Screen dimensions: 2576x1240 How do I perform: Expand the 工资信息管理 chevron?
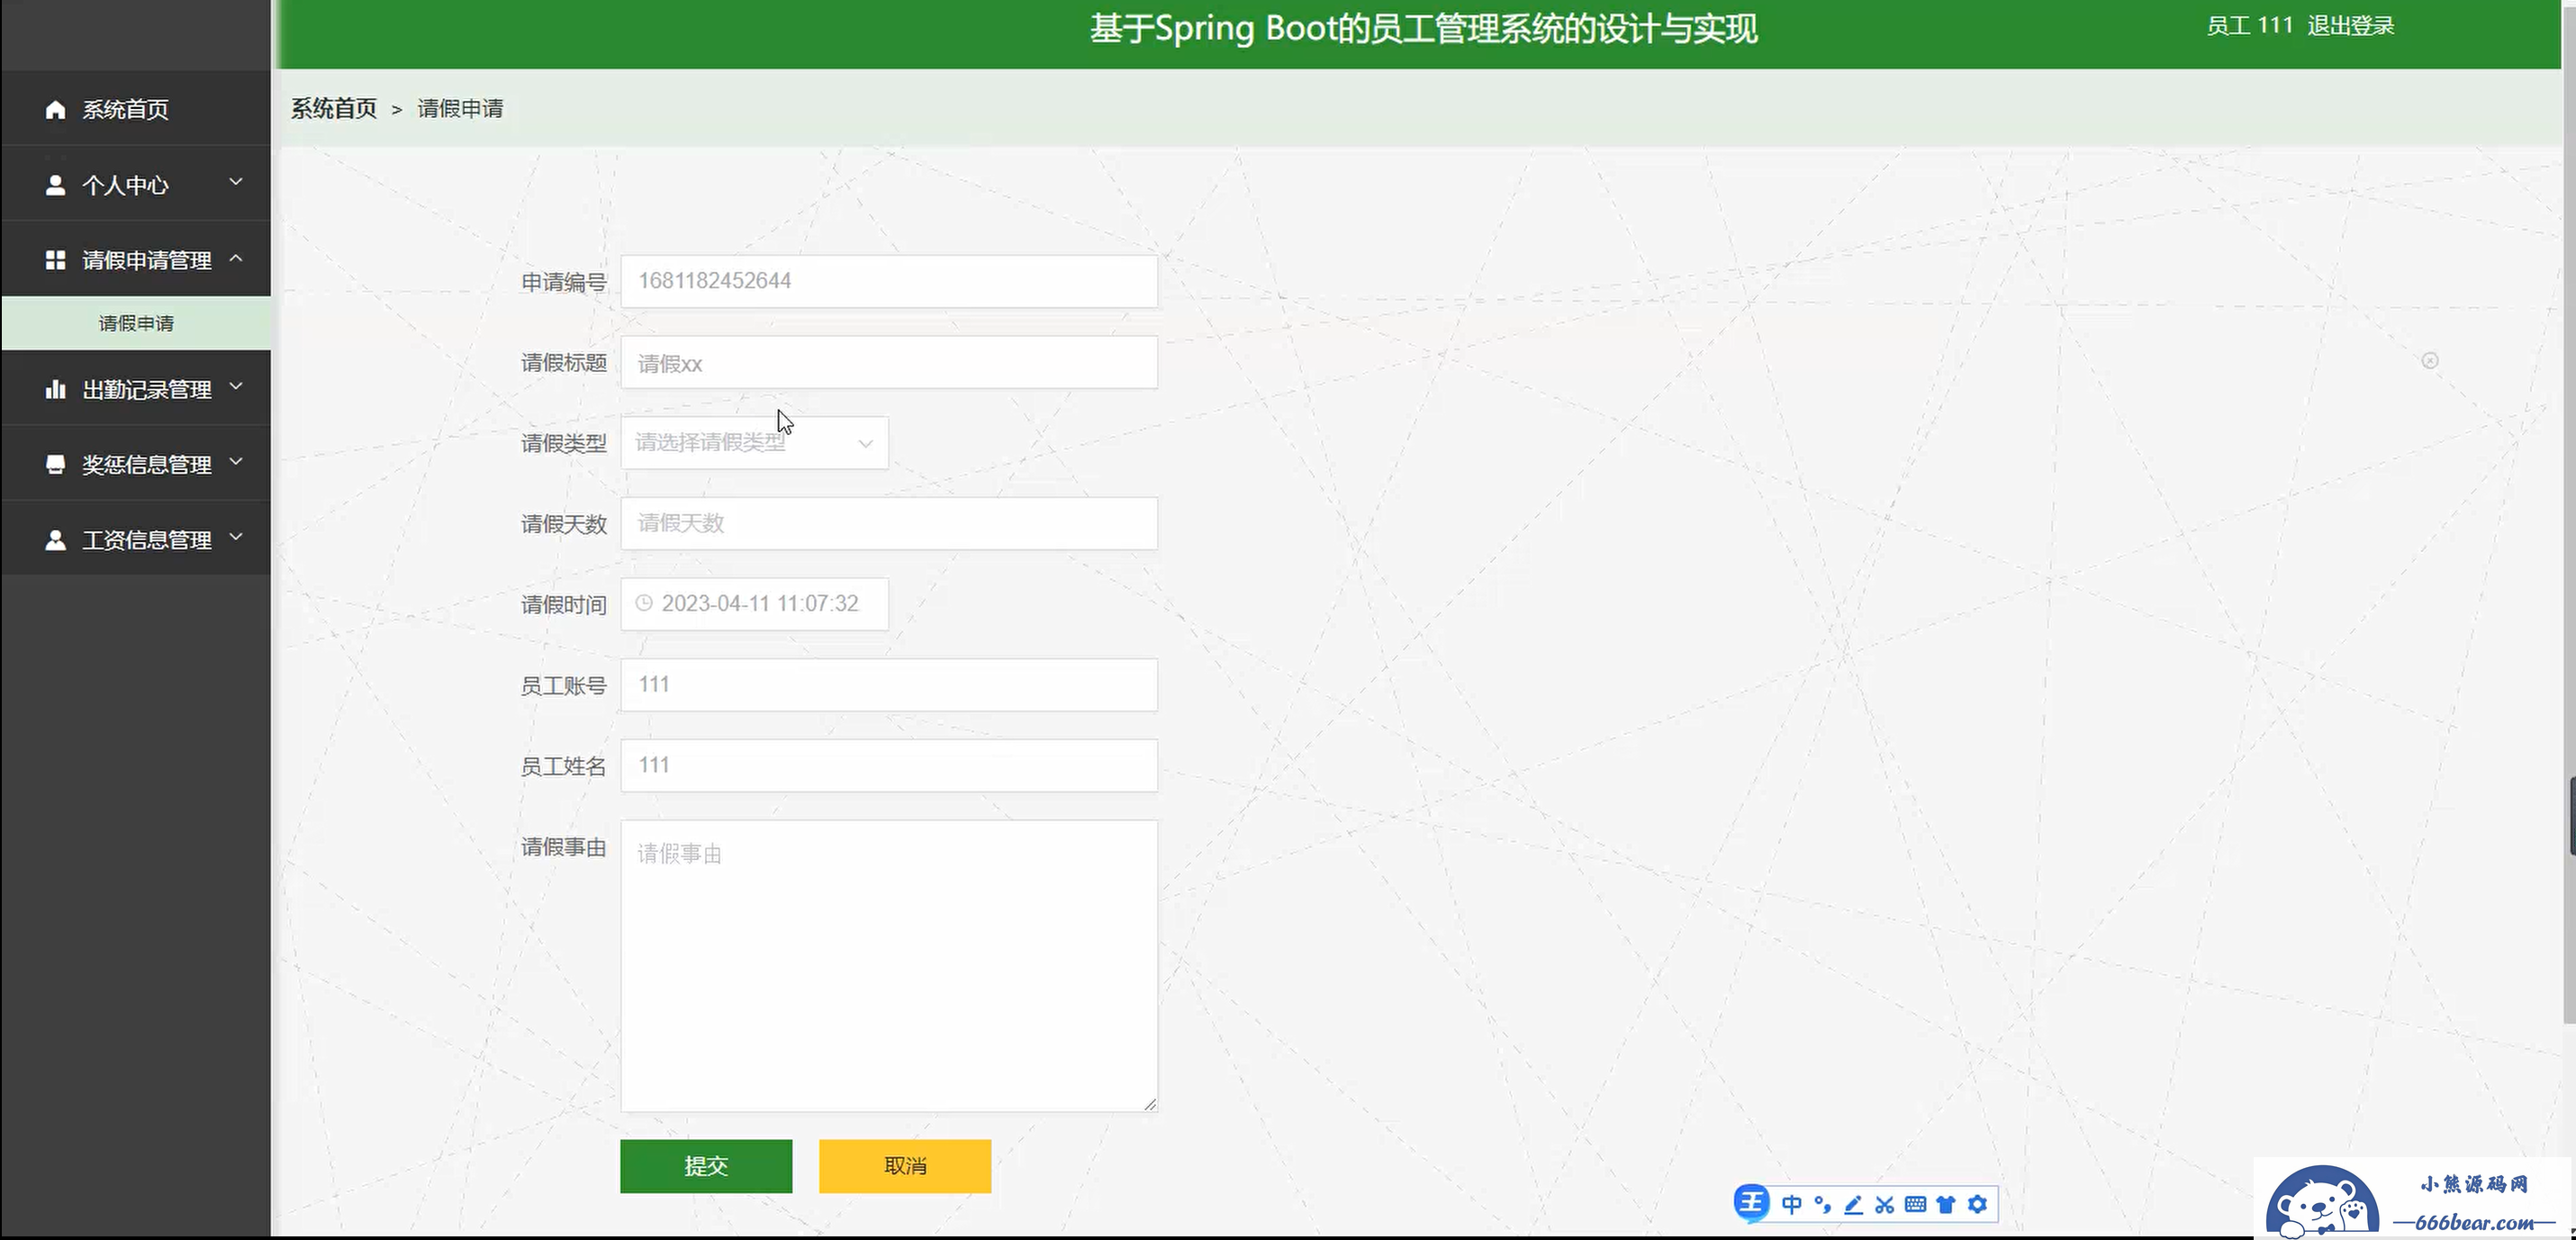pyautogui.click(x=236, y=537)
